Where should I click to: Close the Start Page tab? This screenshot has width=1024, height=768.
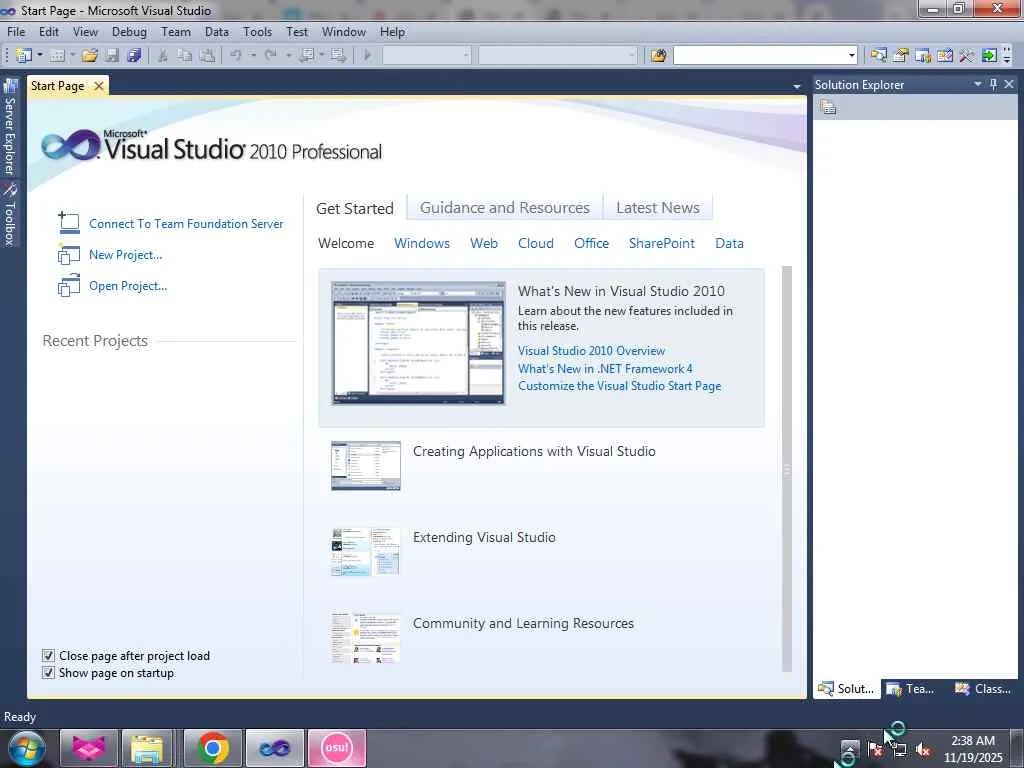click(x=99, y=86)
